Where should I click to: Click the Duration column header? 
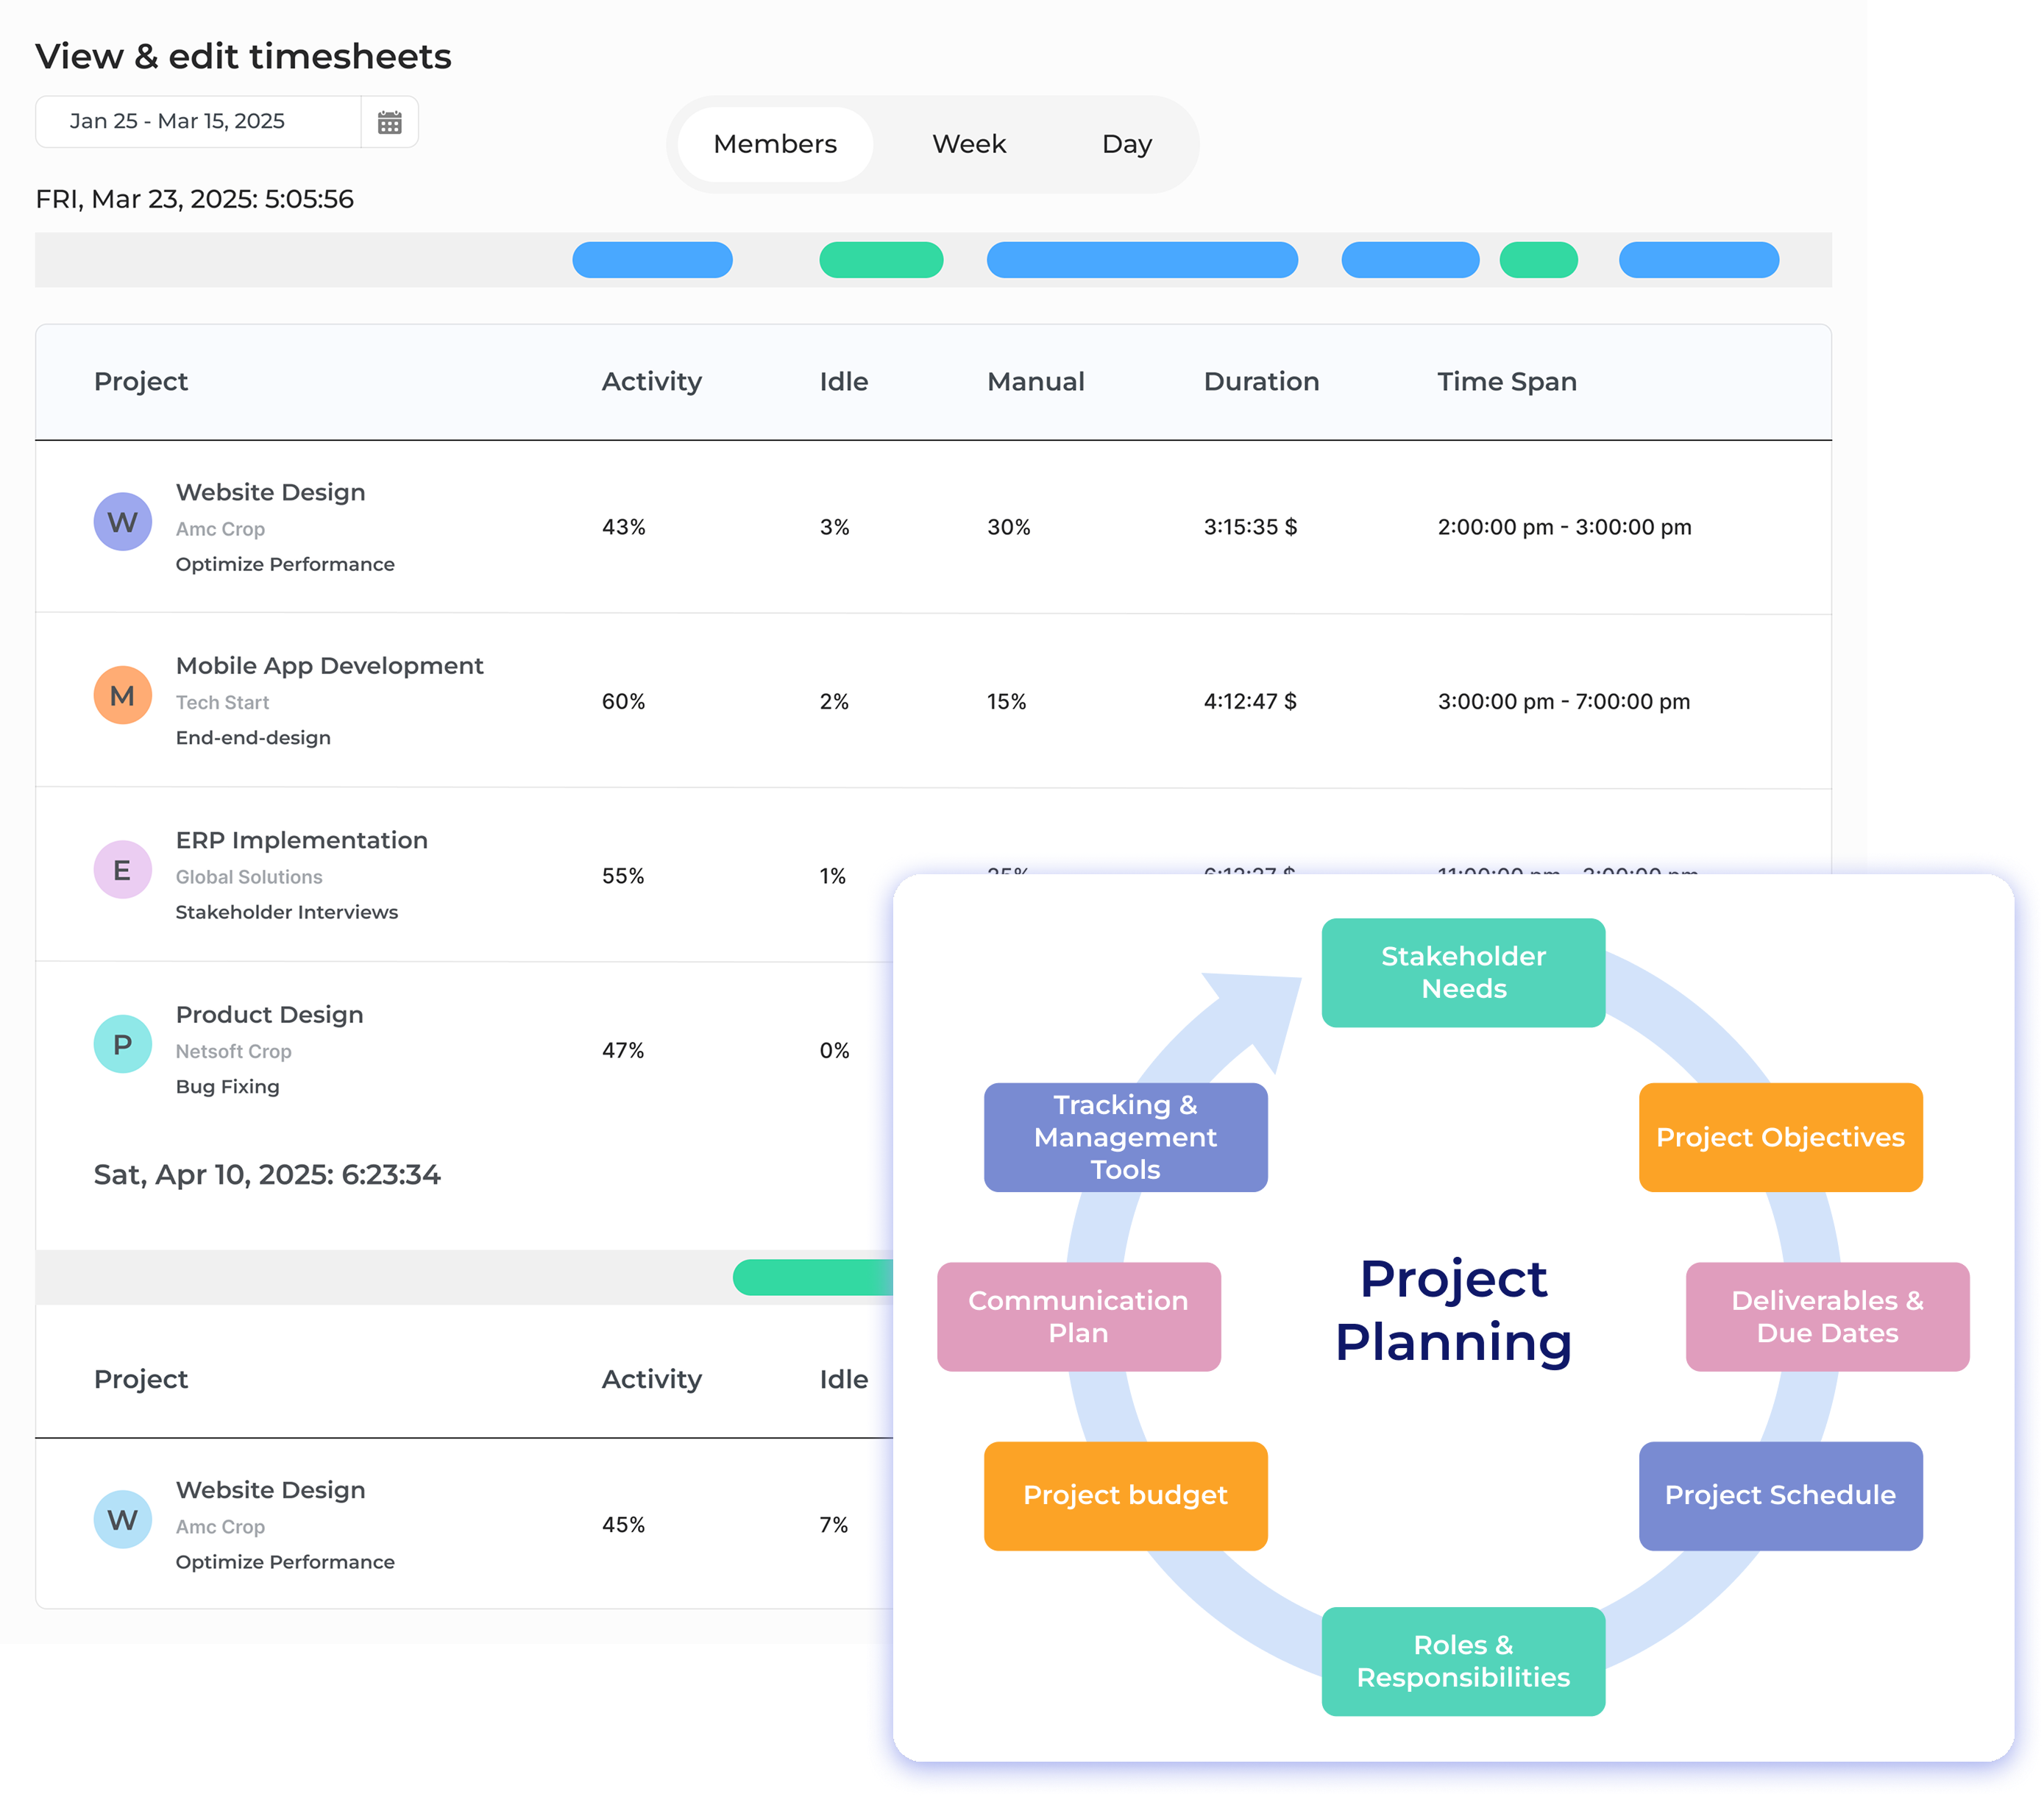click(1261, 382)
